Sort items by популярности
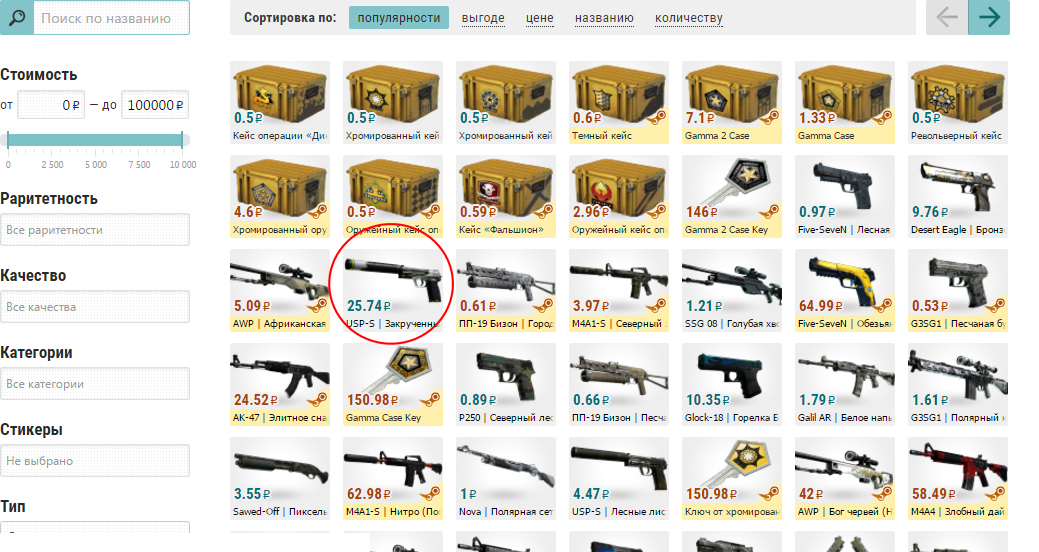This screenshot has width=1039, height=552. 399,18
